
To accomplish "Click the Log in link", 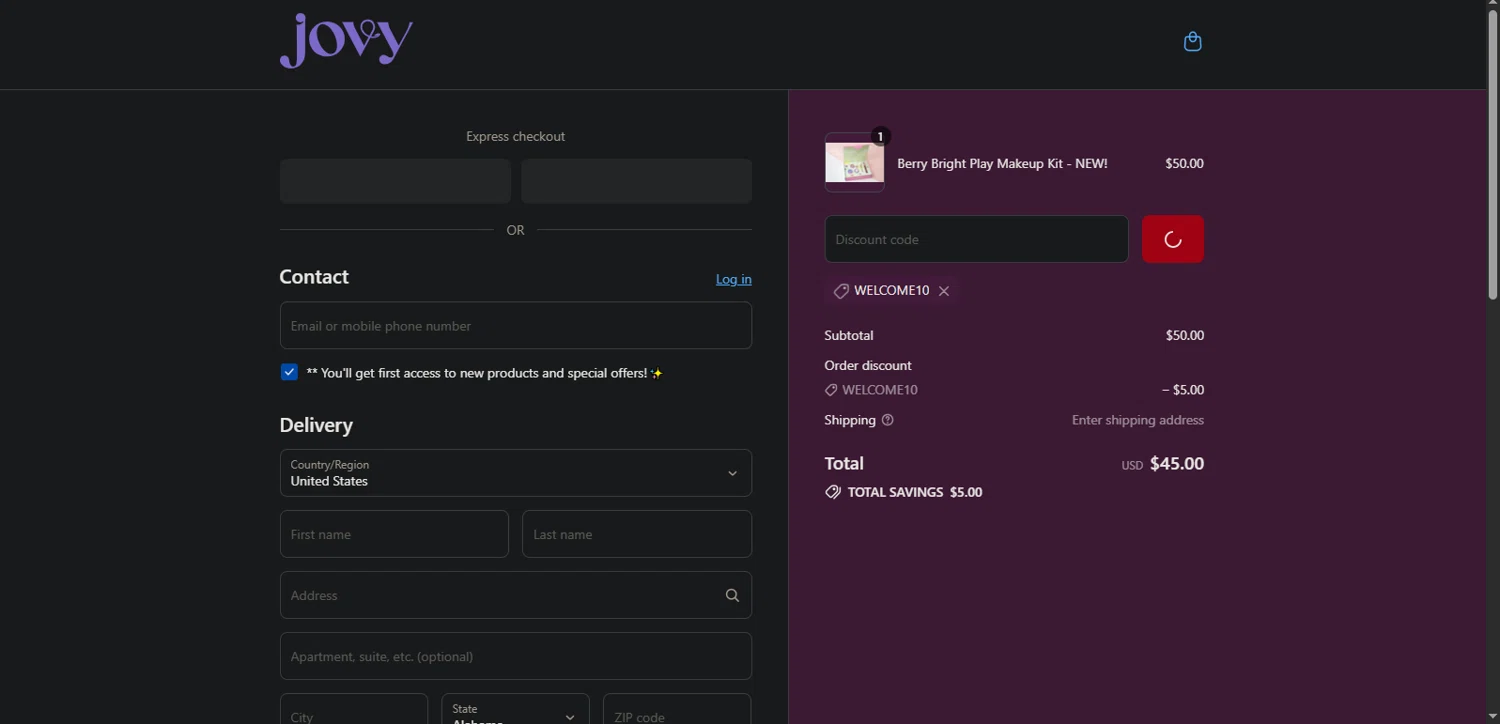I will (x=734, y=279).
